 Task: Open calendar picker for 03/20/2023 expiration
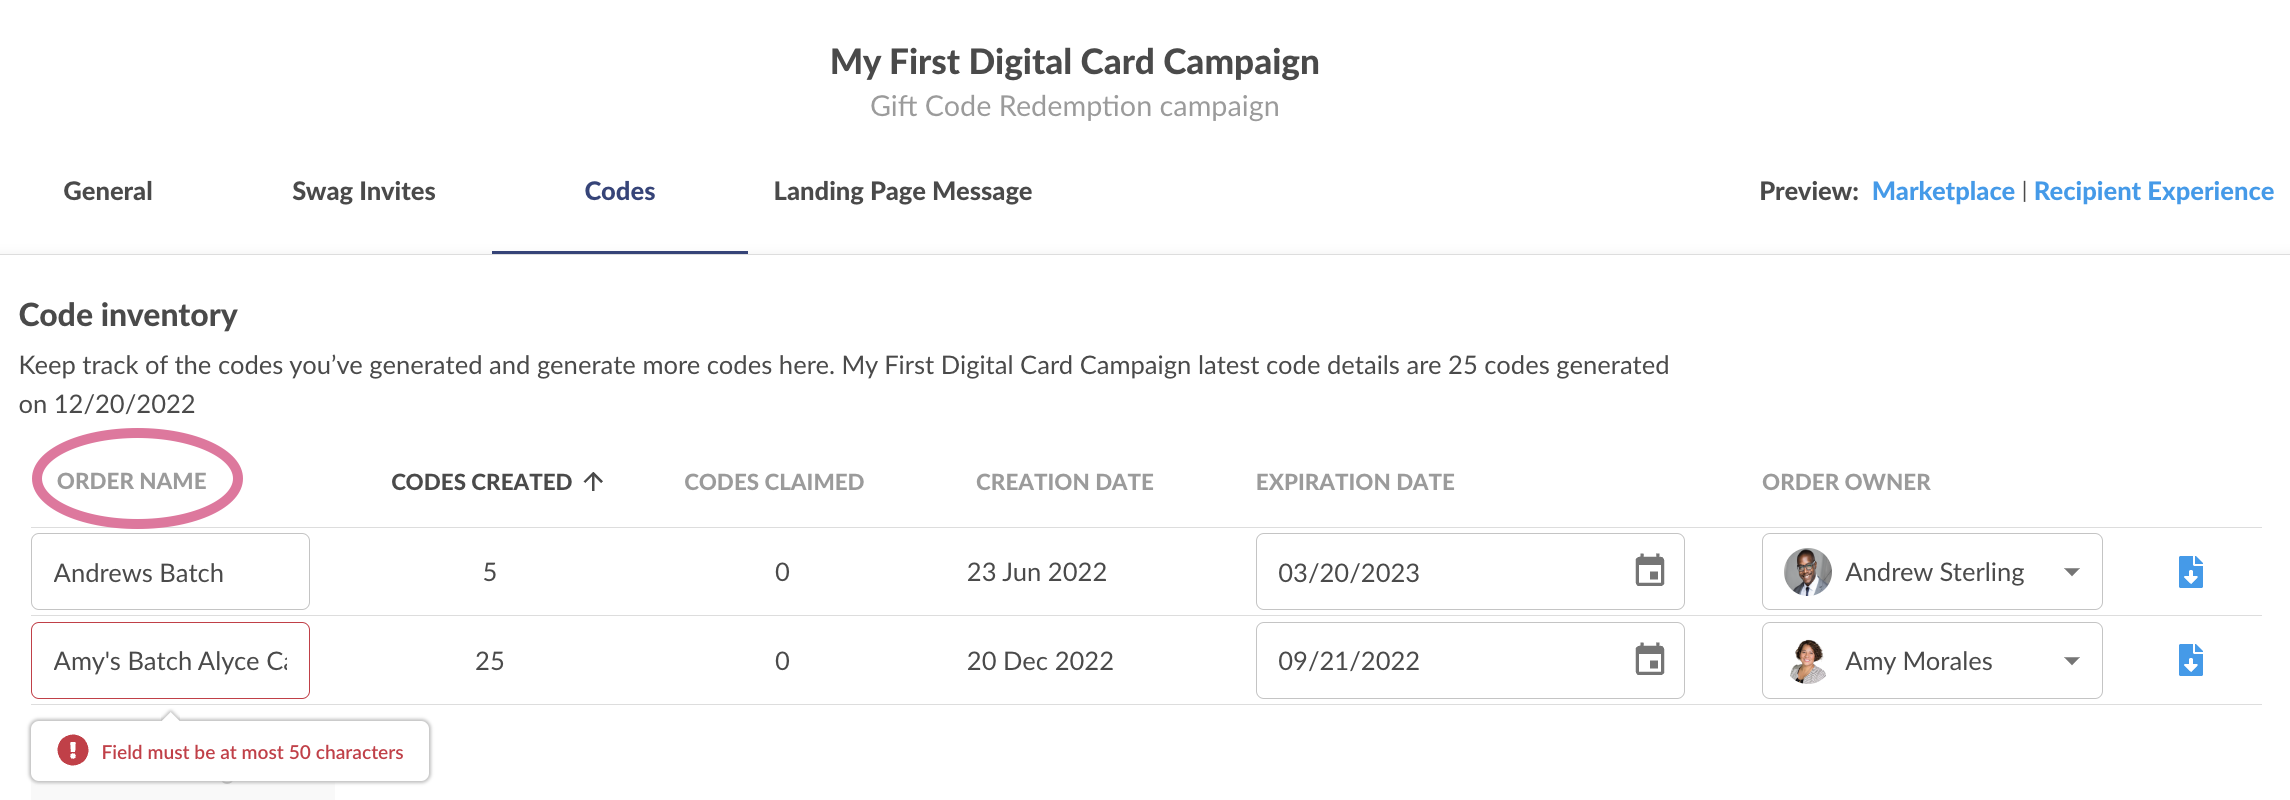1649,571
